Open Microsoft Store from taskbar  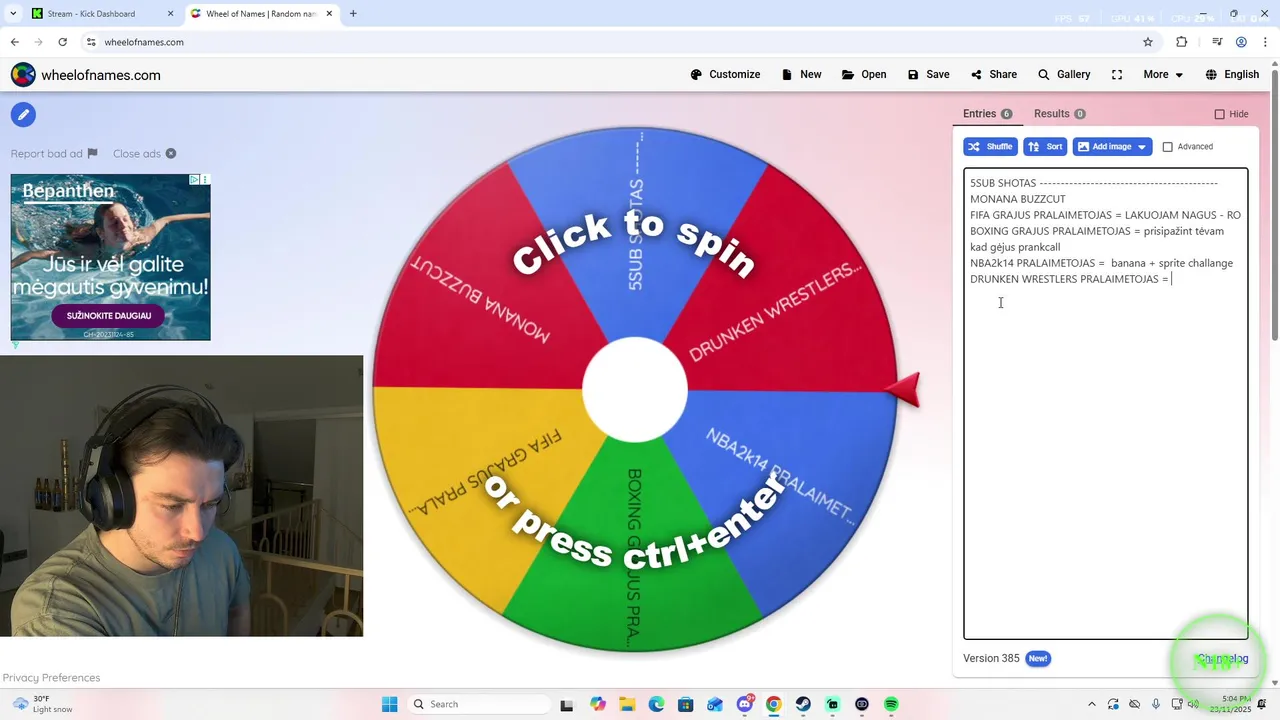686,704
